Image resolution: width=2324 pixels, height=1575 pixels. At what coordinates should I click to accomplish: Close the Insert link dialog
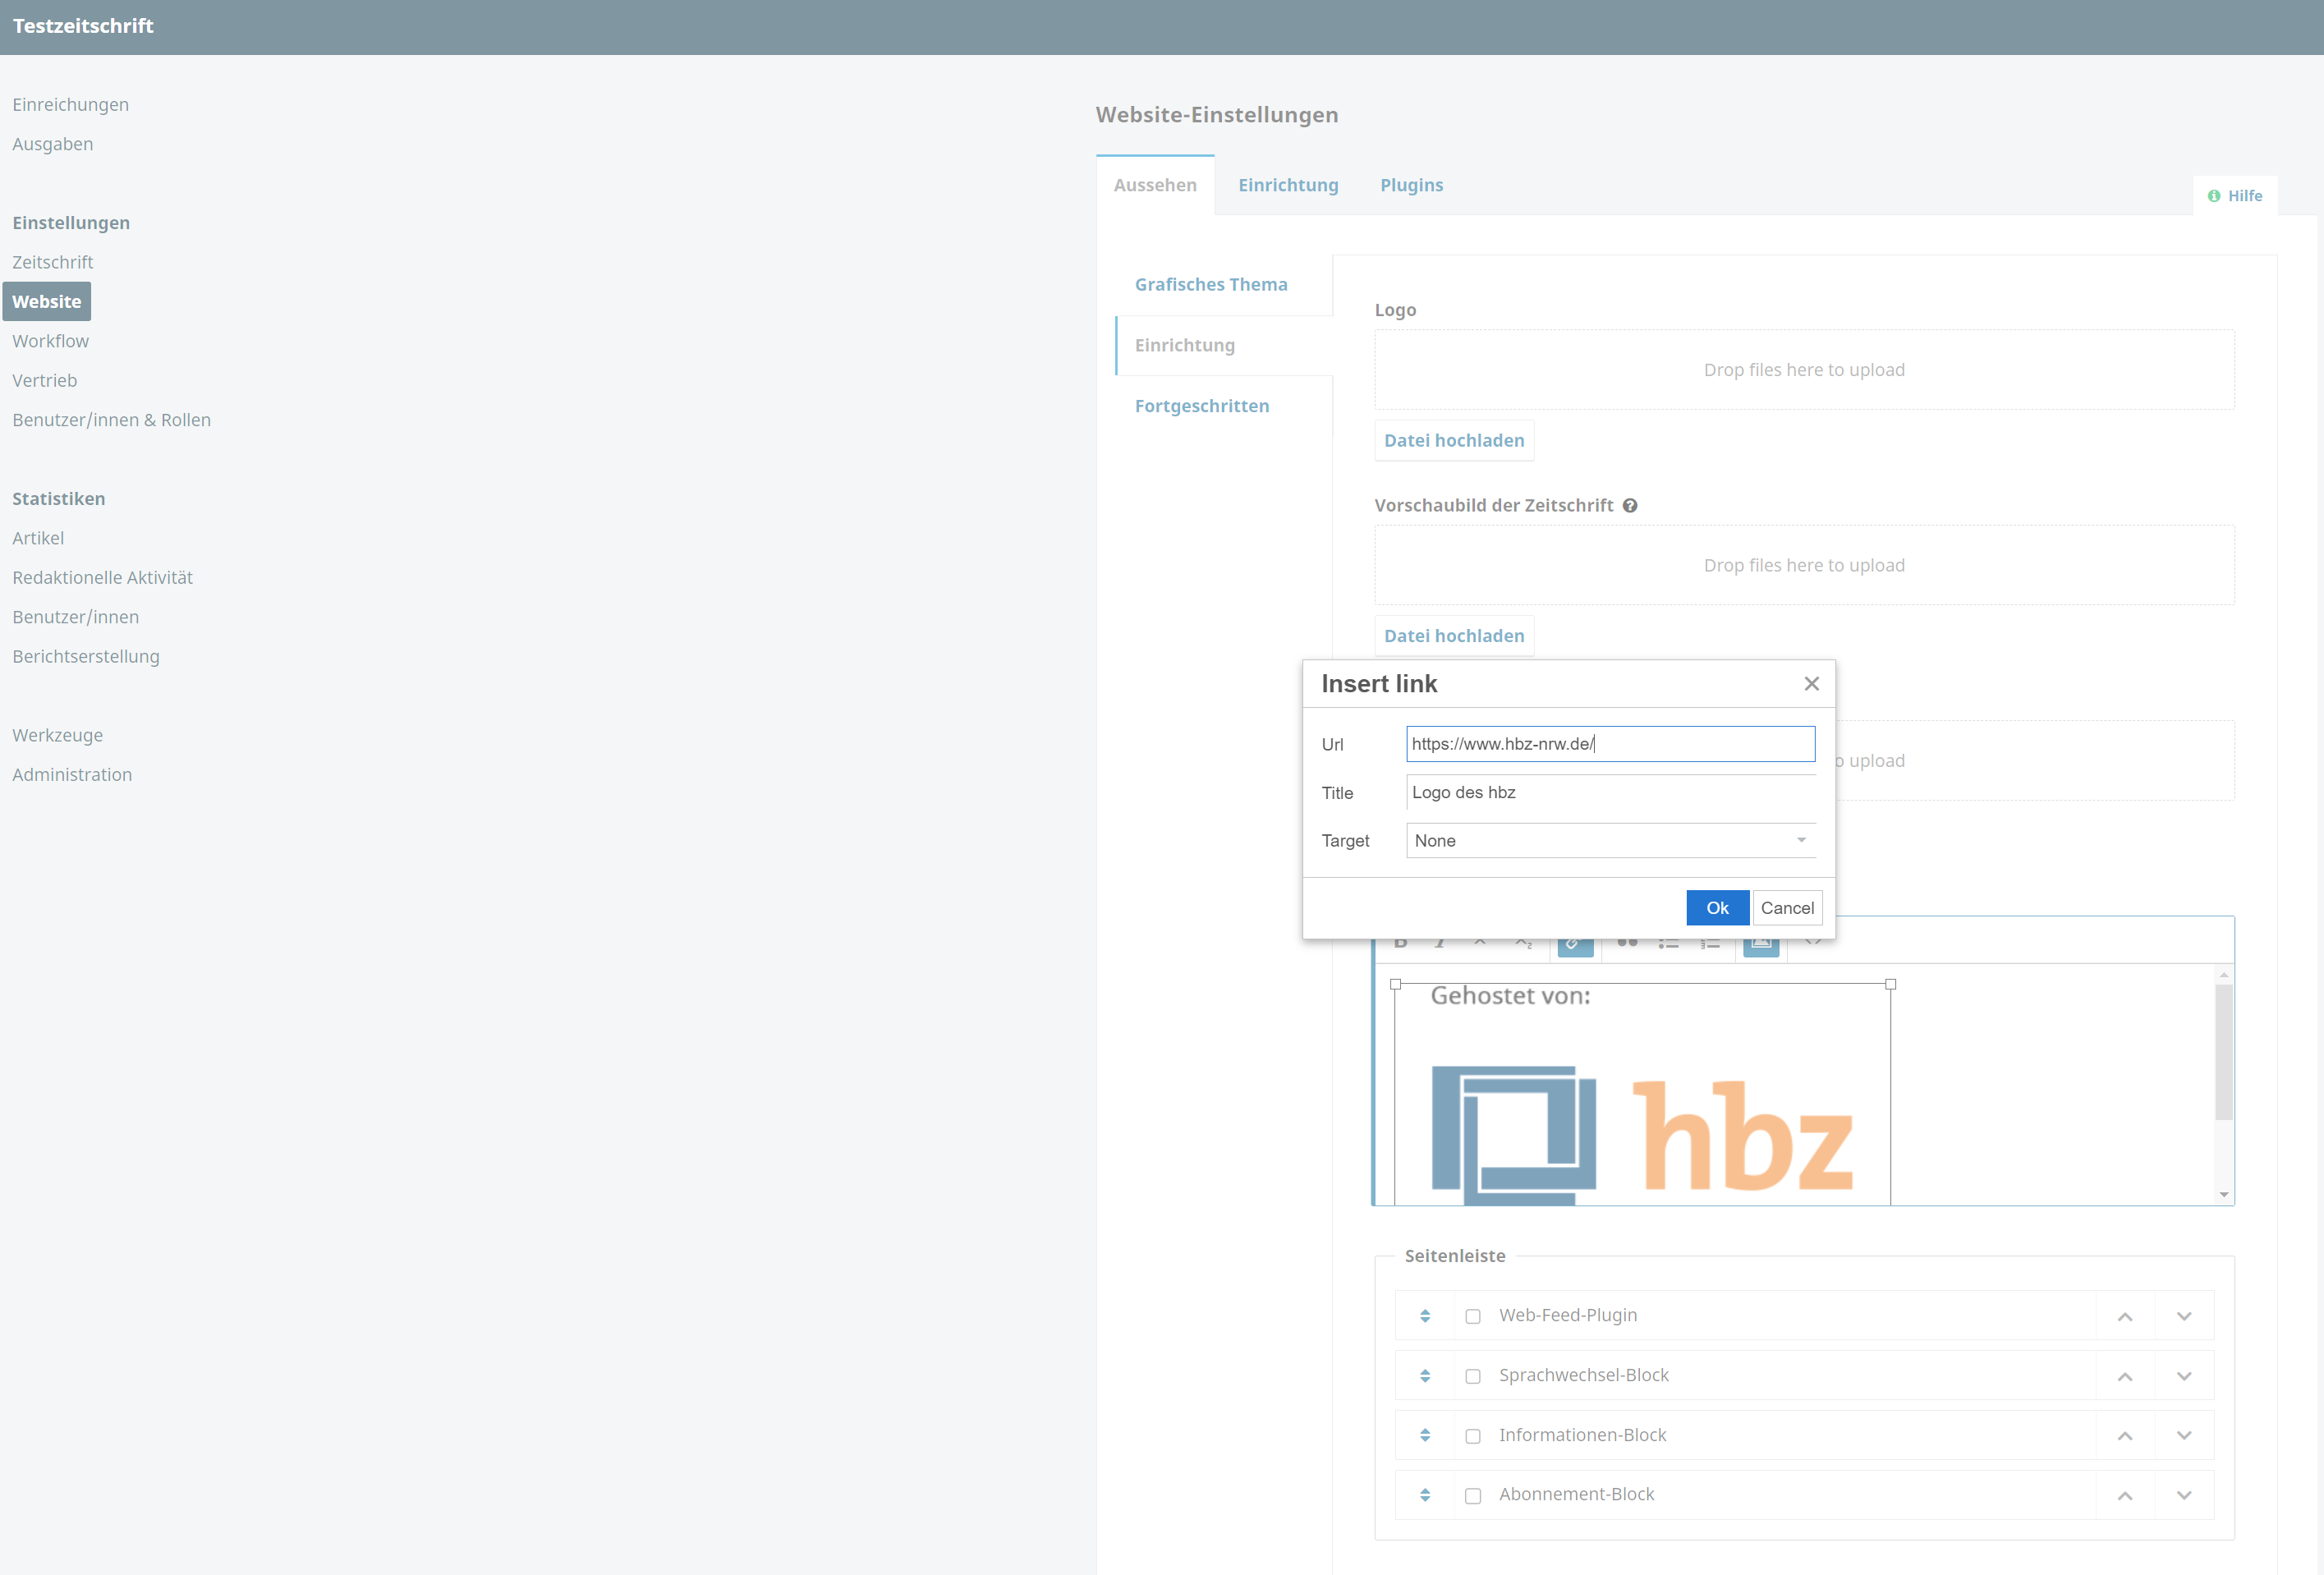pos(1811,684)
